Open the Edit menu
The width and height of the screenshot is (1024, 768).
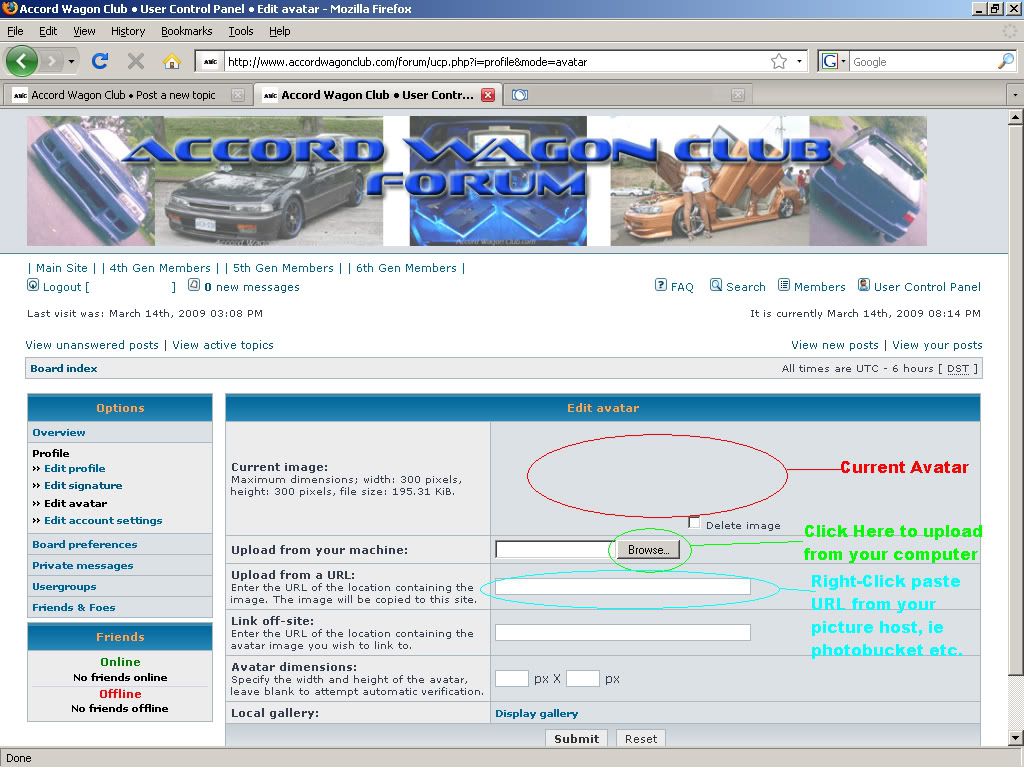point(48,31)
